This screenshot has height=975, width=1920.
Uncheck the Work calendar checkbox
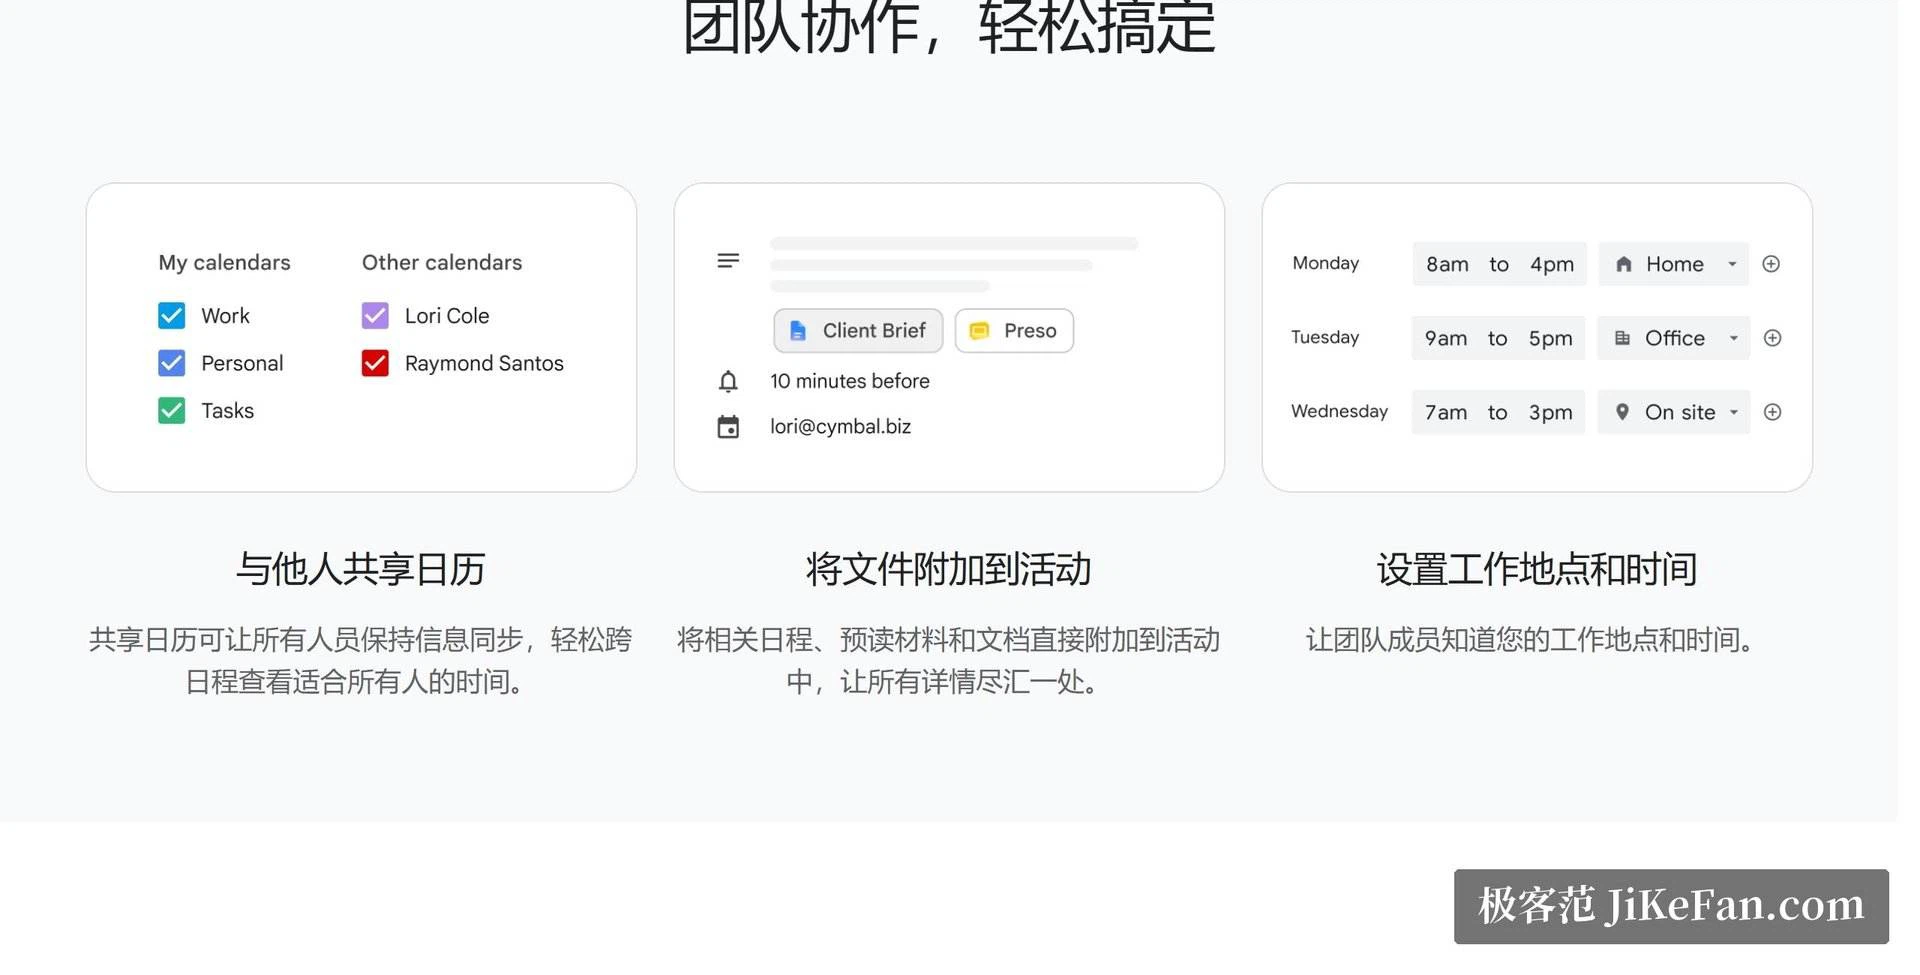(171, 316)
